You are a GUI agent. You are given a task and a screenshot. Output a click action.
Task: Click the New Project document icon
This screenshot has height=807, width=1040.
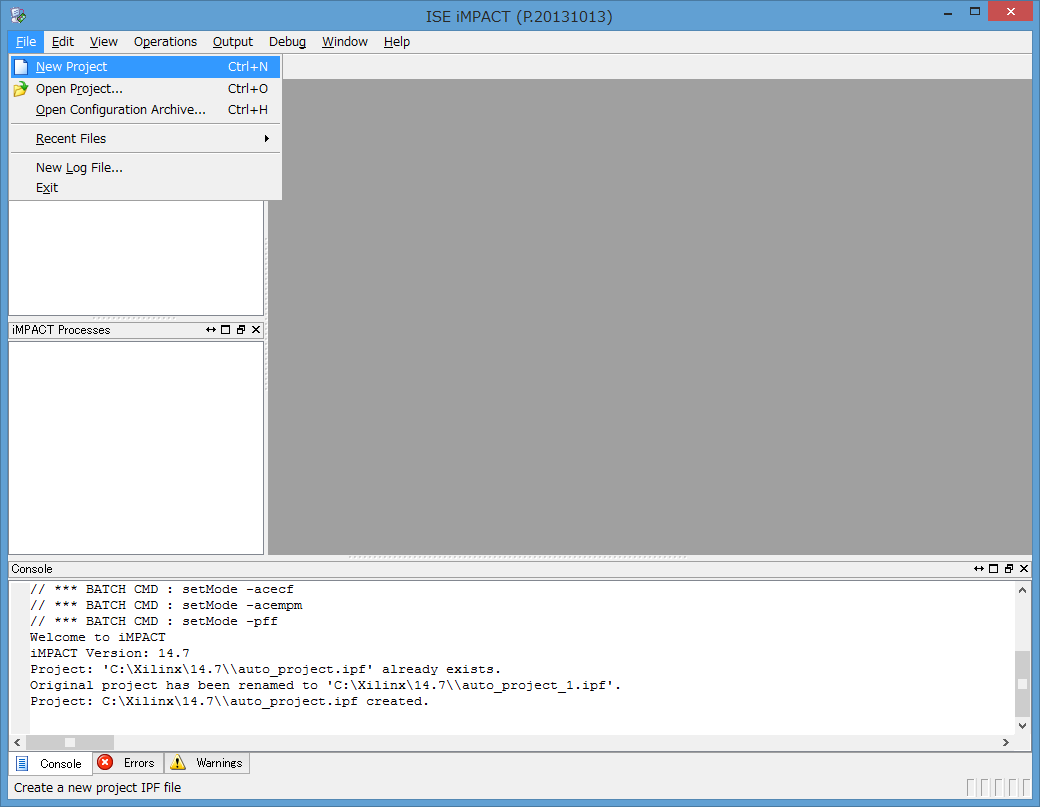click(x=20, y=67)
